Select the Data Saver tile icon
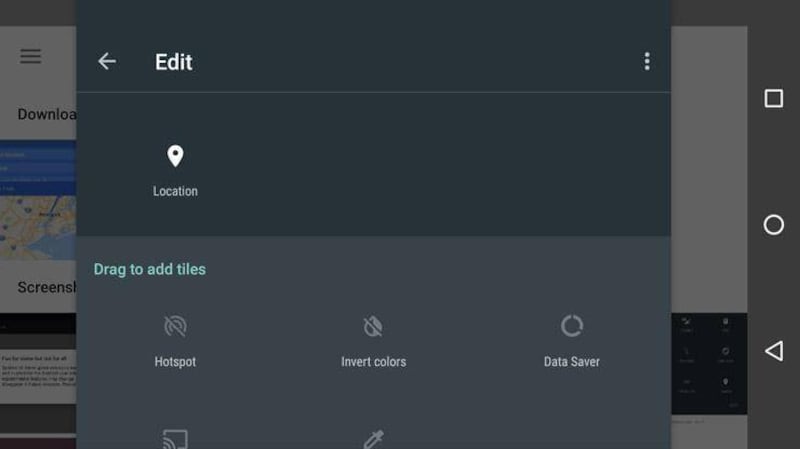800x449 pixels. (572, 326)
